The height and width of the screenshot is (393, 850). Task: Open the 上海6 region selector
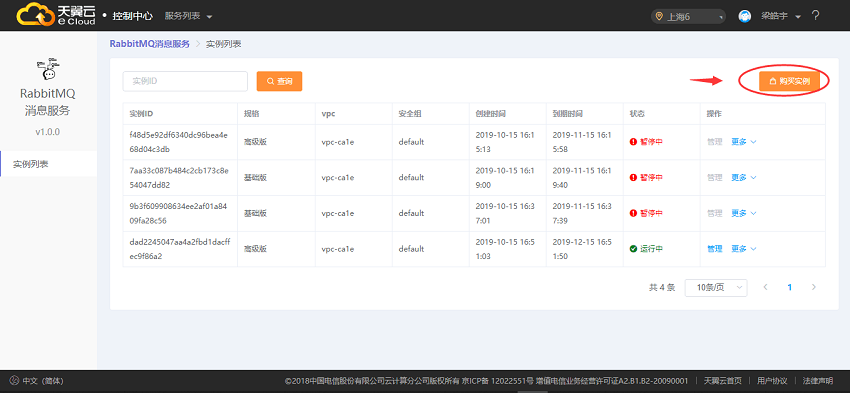pos(688,16)
